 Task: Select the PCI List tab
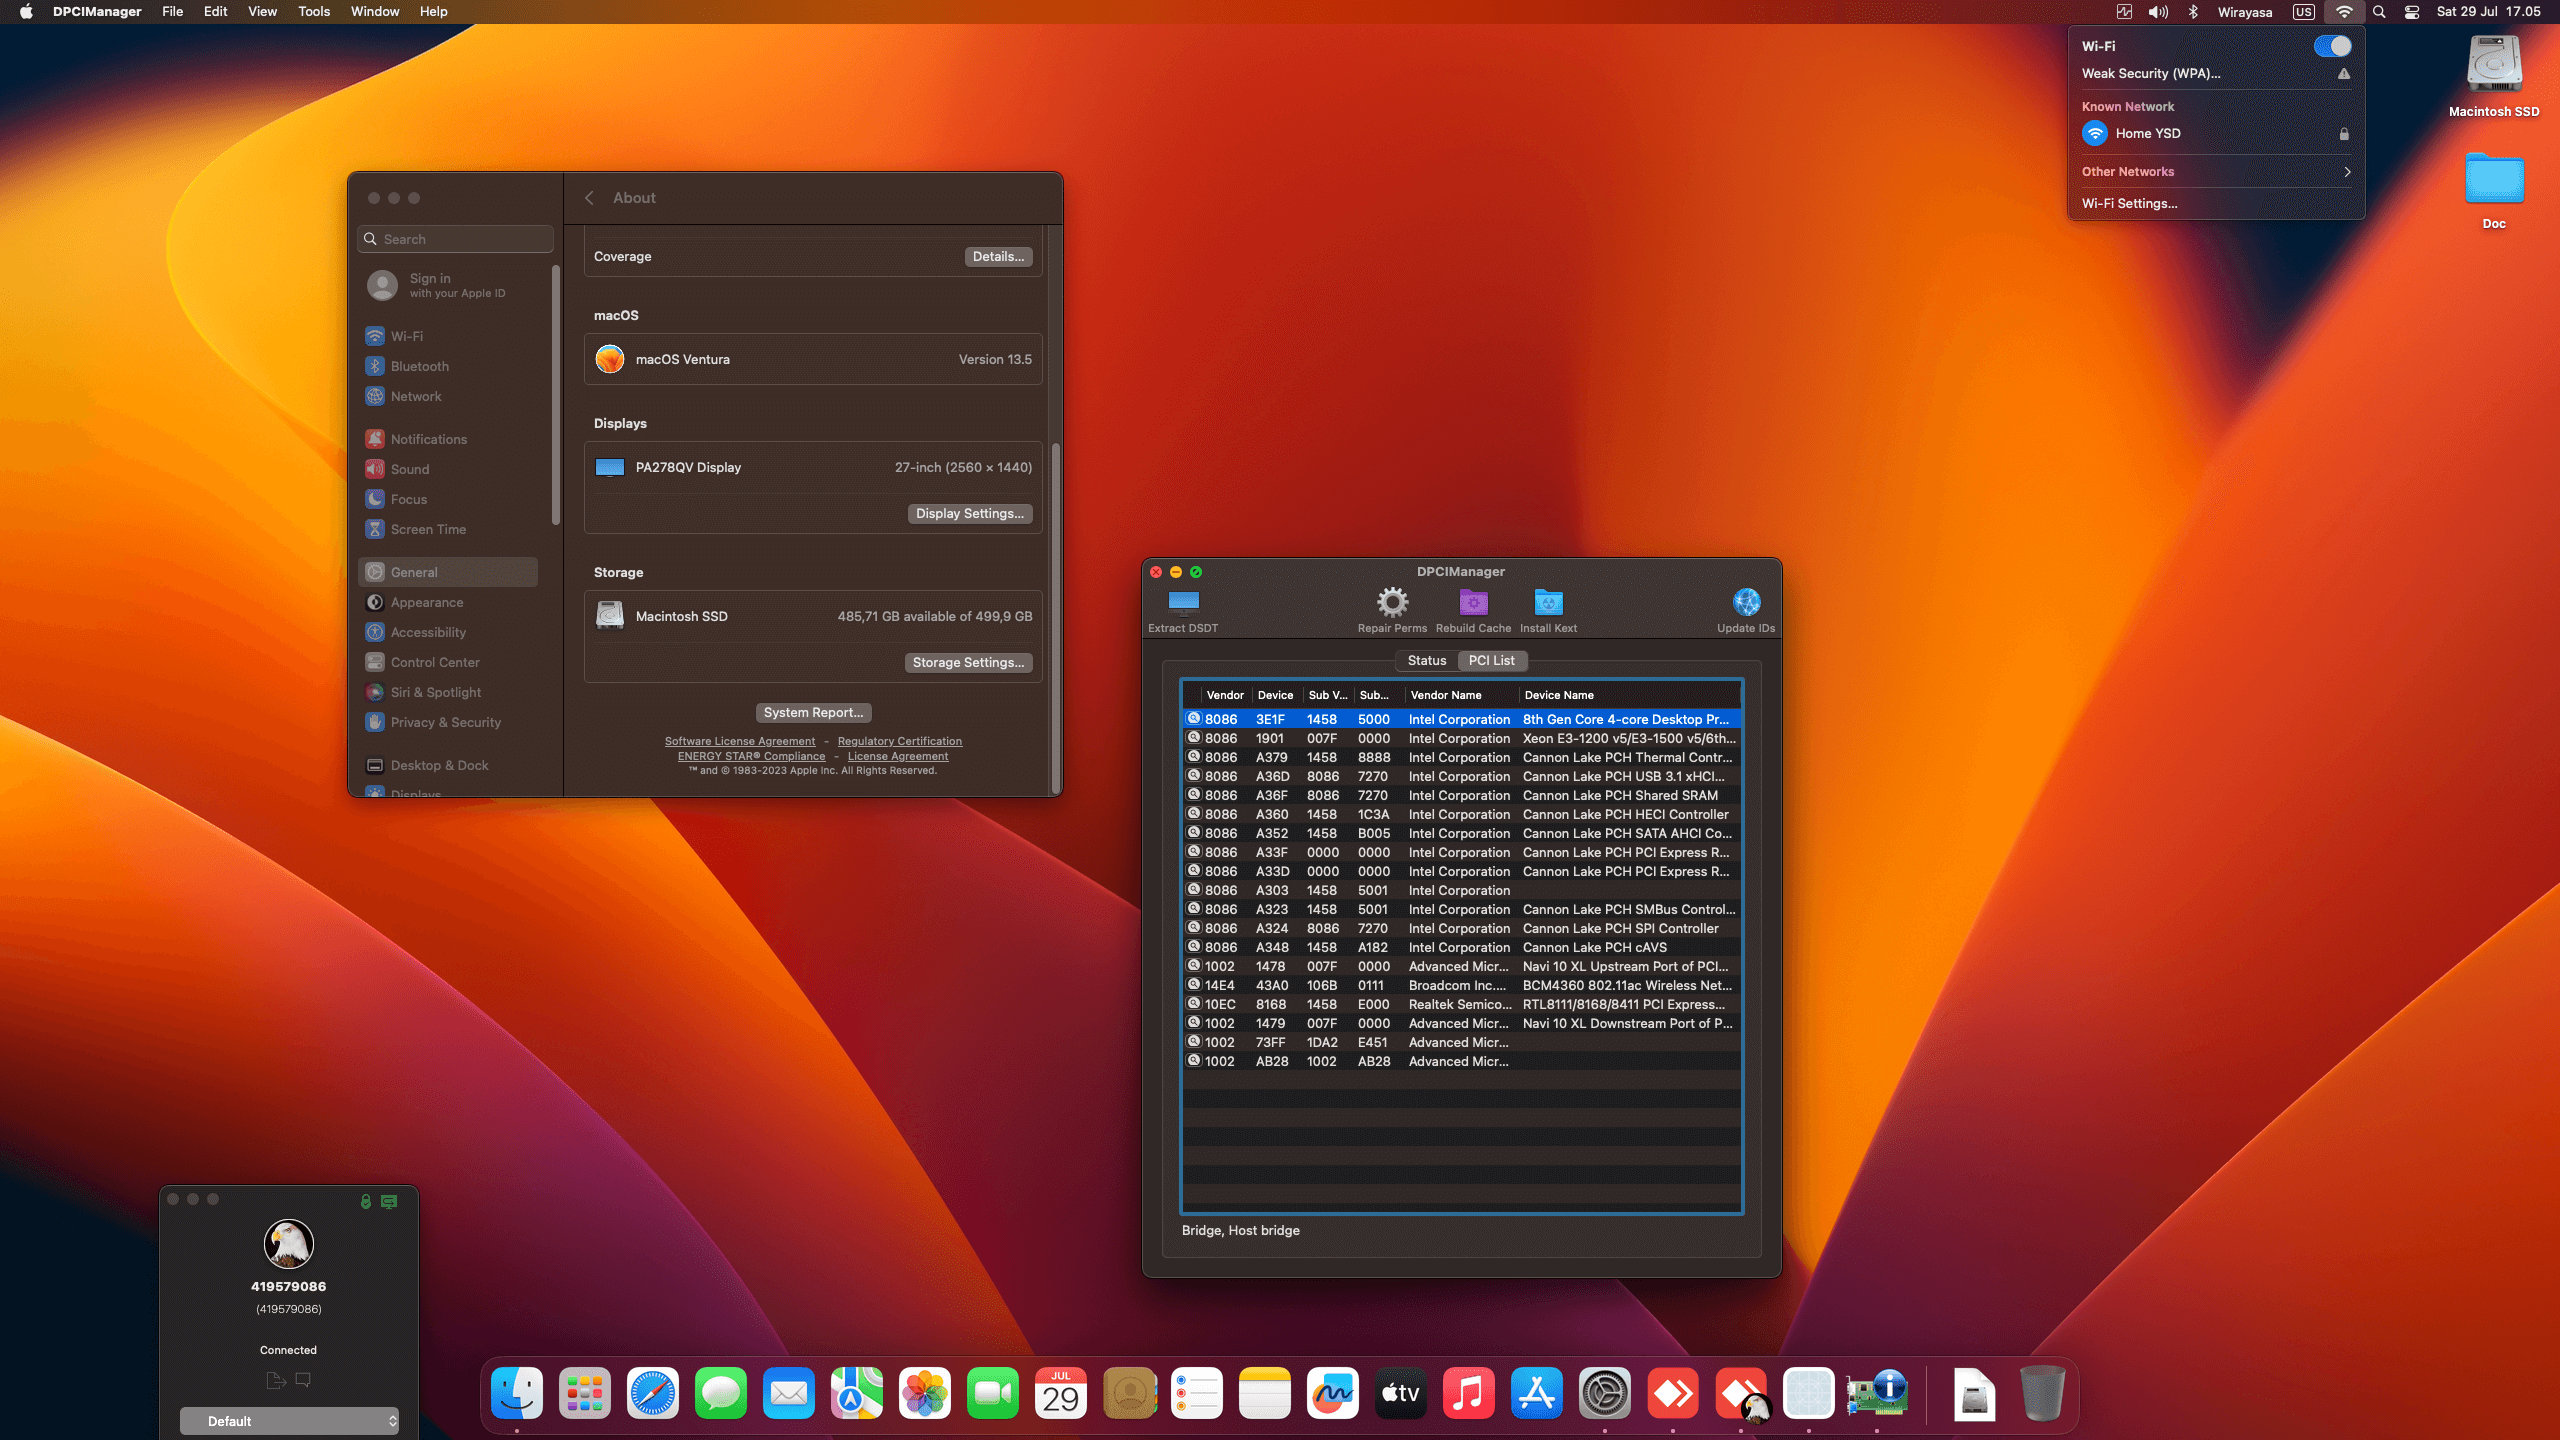click(1491, 660)
